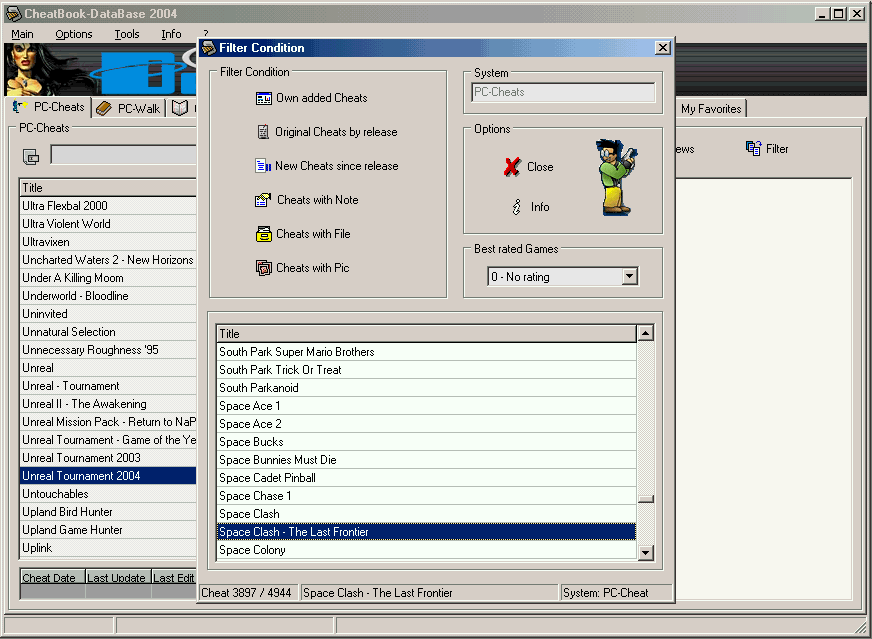Click the Filter icon in main toolbar

point(754,149)
